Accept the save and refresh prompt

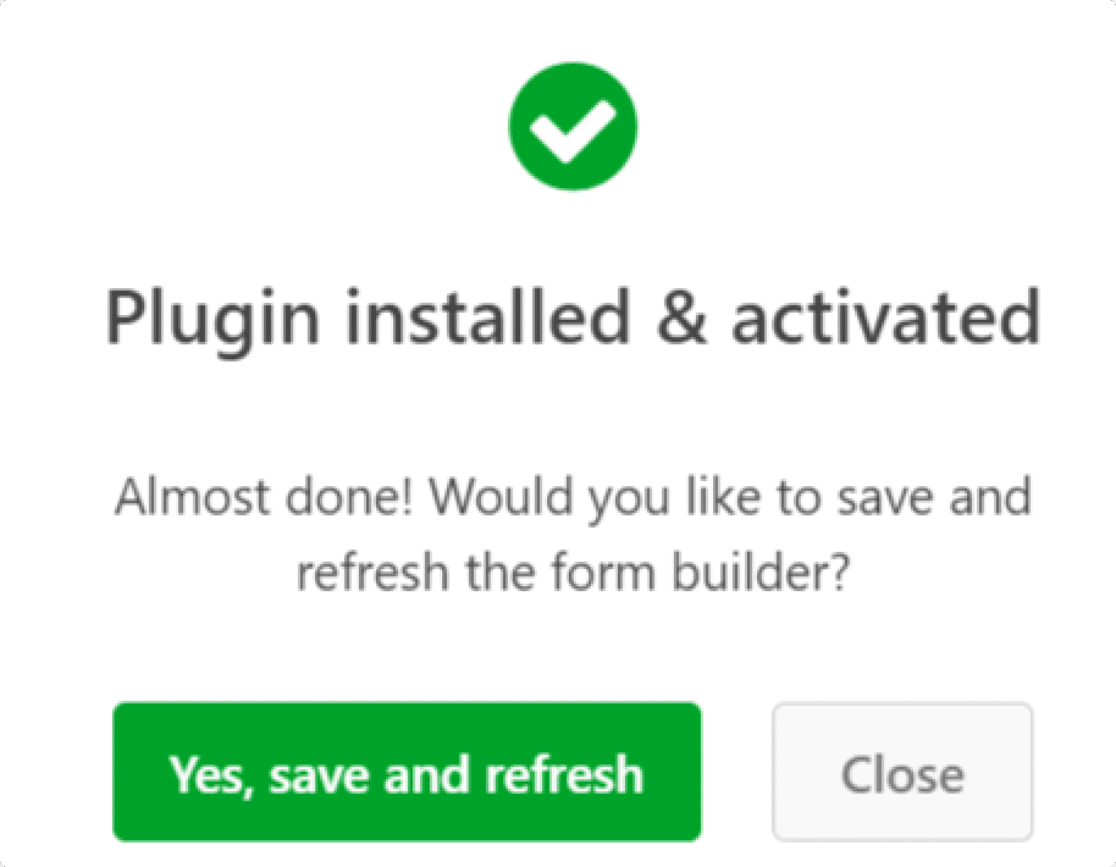[x=406, y=772]
